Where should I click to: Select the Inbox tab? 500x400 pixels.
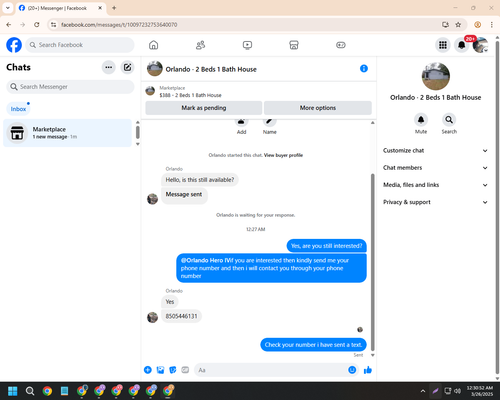[x=18, y=109]
